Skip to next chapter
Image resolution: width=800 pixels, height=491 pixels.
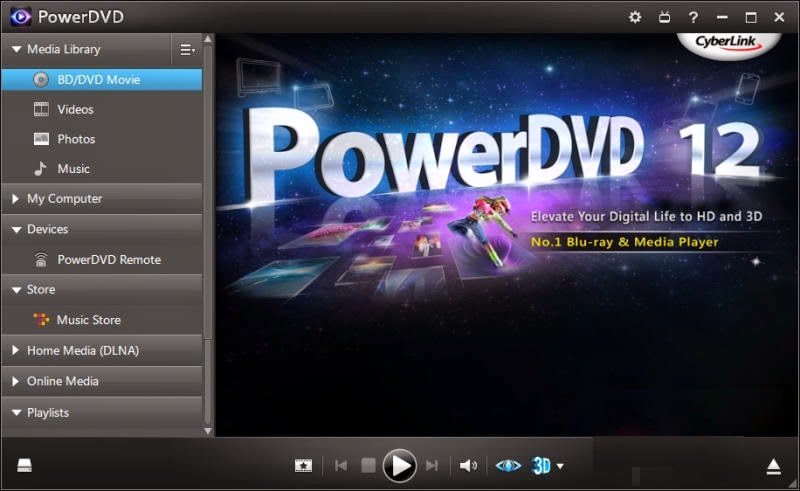click(432, 465)
